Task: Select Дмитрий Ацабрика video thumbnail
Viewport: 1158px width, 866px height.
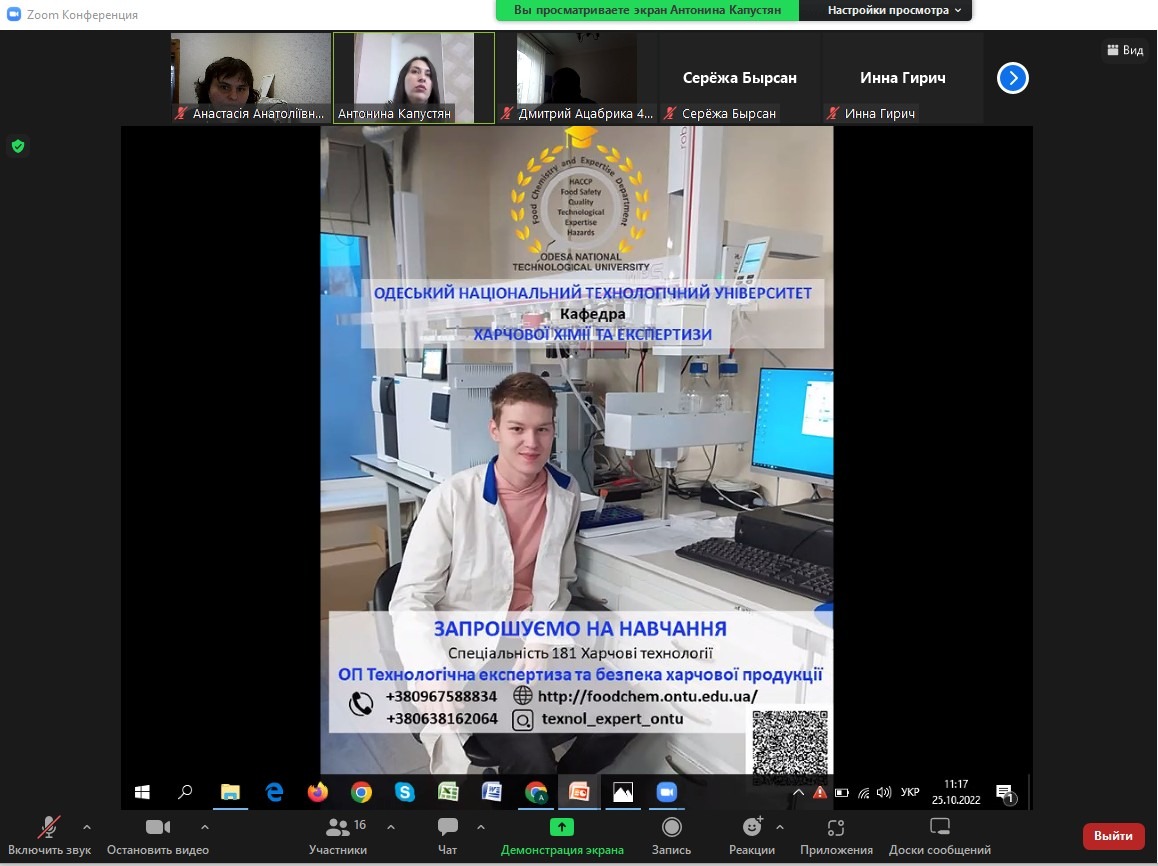Action: tap(577, 78)
